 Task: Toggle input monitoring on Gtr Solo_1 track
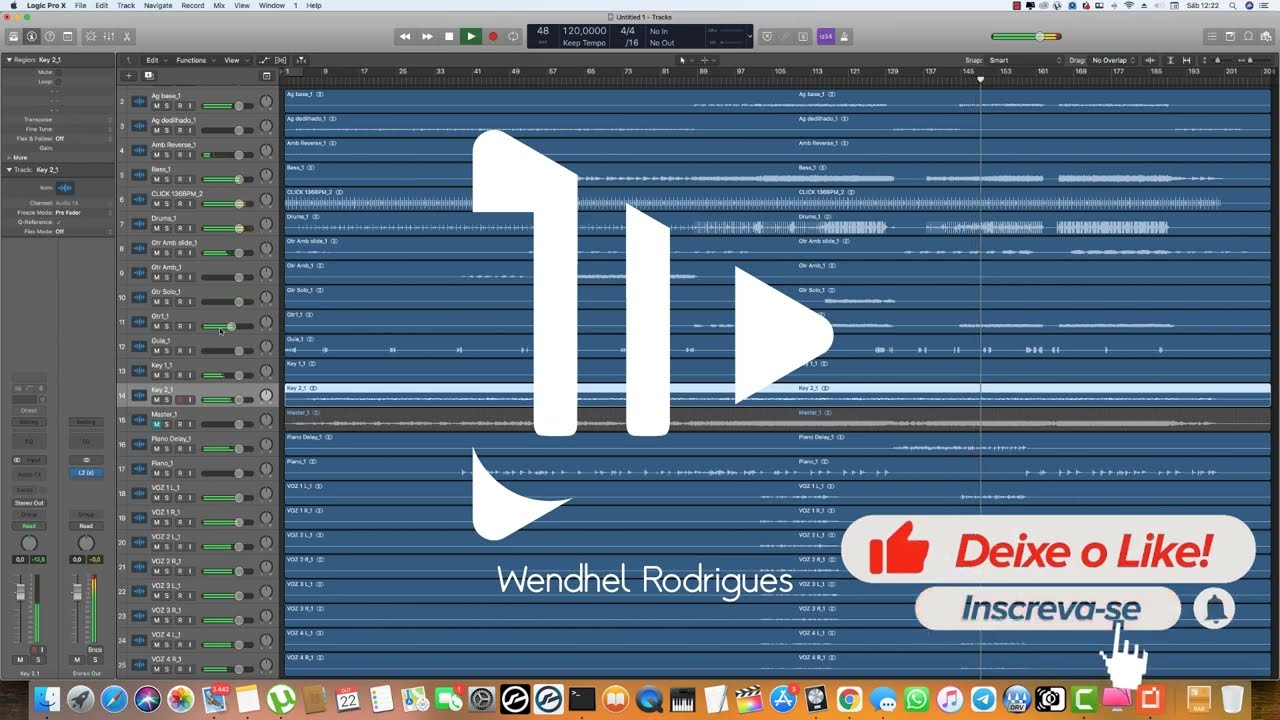[190, 302]
